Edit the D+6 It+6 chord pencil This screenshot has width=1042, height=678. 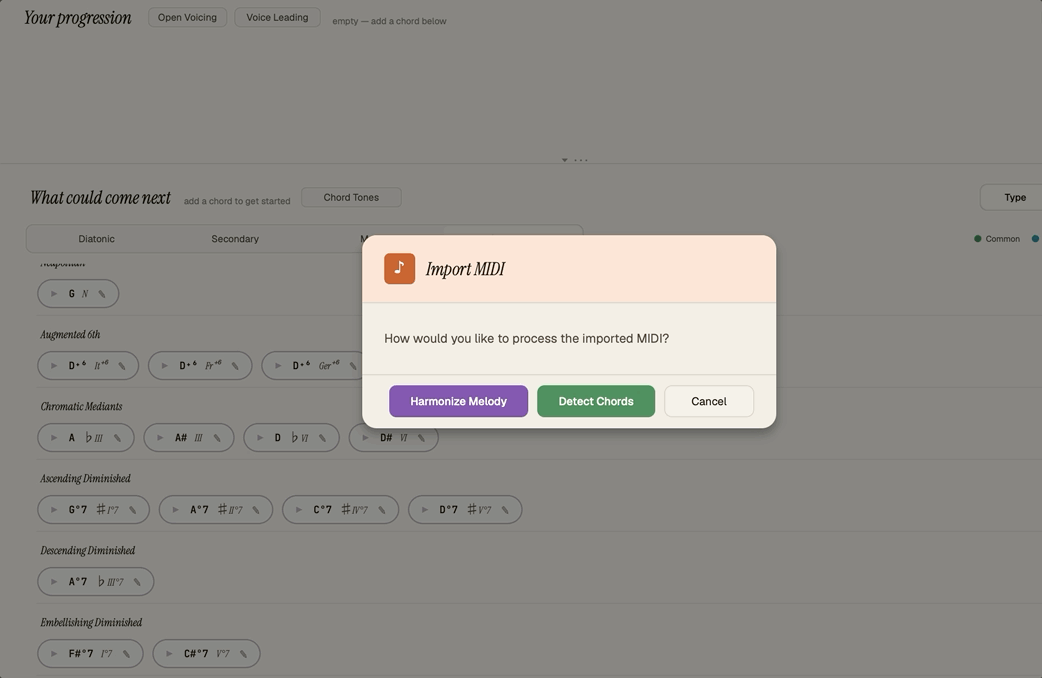(122, 366)
